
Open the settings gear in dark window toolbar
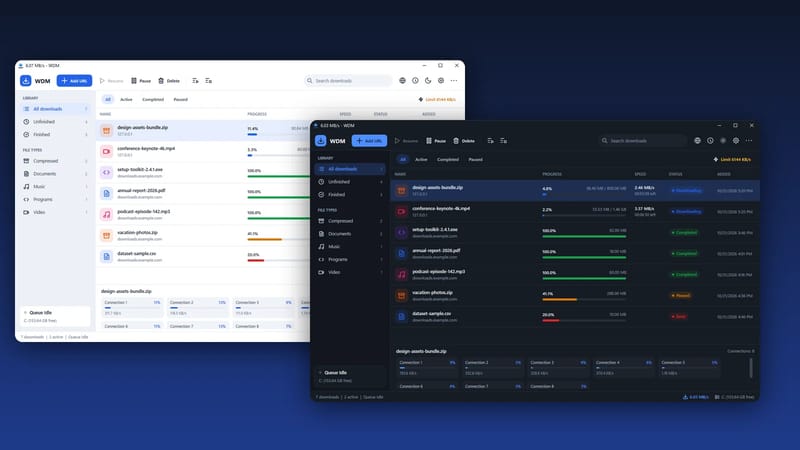pyautogui.click(x=736, y=141)
